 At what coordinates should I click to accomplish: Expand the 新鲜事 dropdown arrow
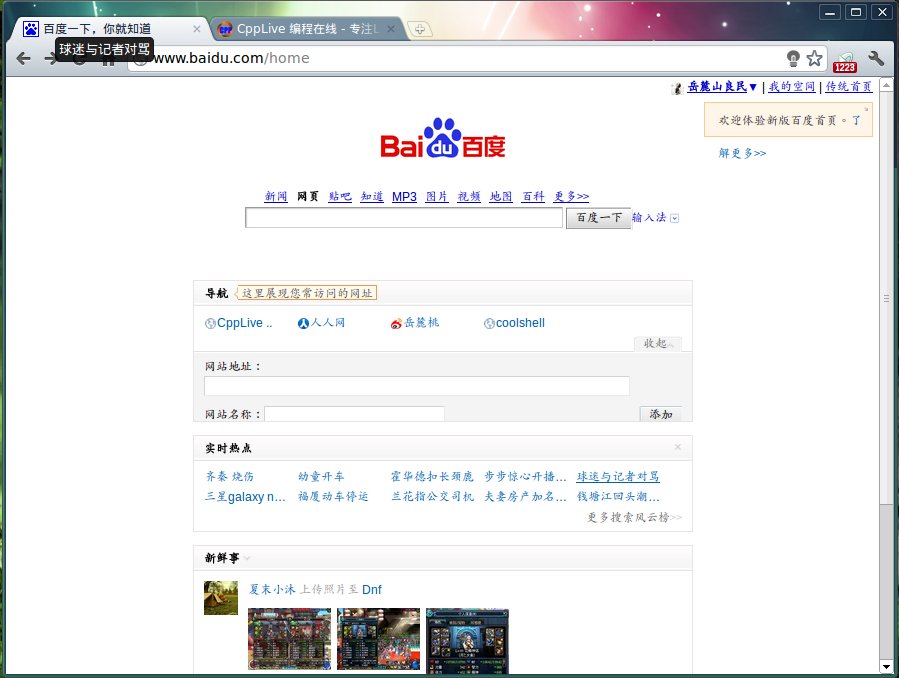(x=247, y=558)
